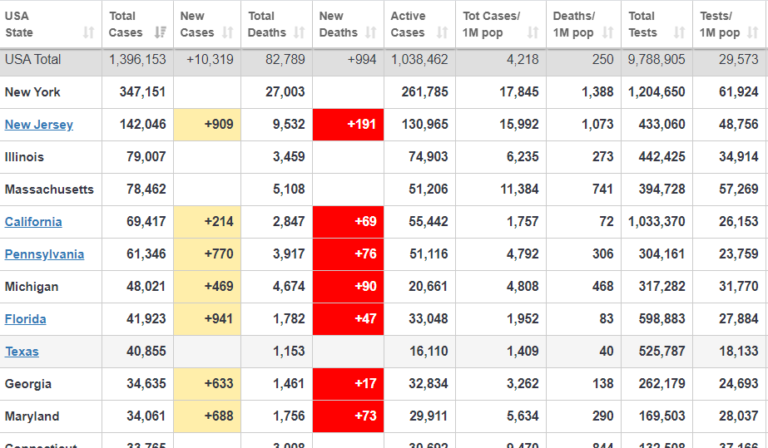This screenshot has height=448, width=768.
Task: Follow the Pennsylvania link
Action: 44,254
